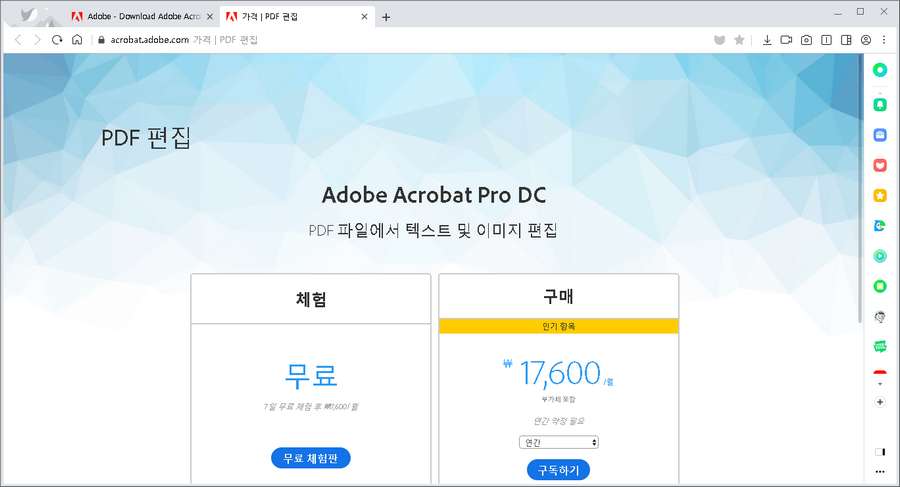Click the page vertical scrollbar thumb
The width and height of the screenshot is (900, 487).
[x=860, y=188]
